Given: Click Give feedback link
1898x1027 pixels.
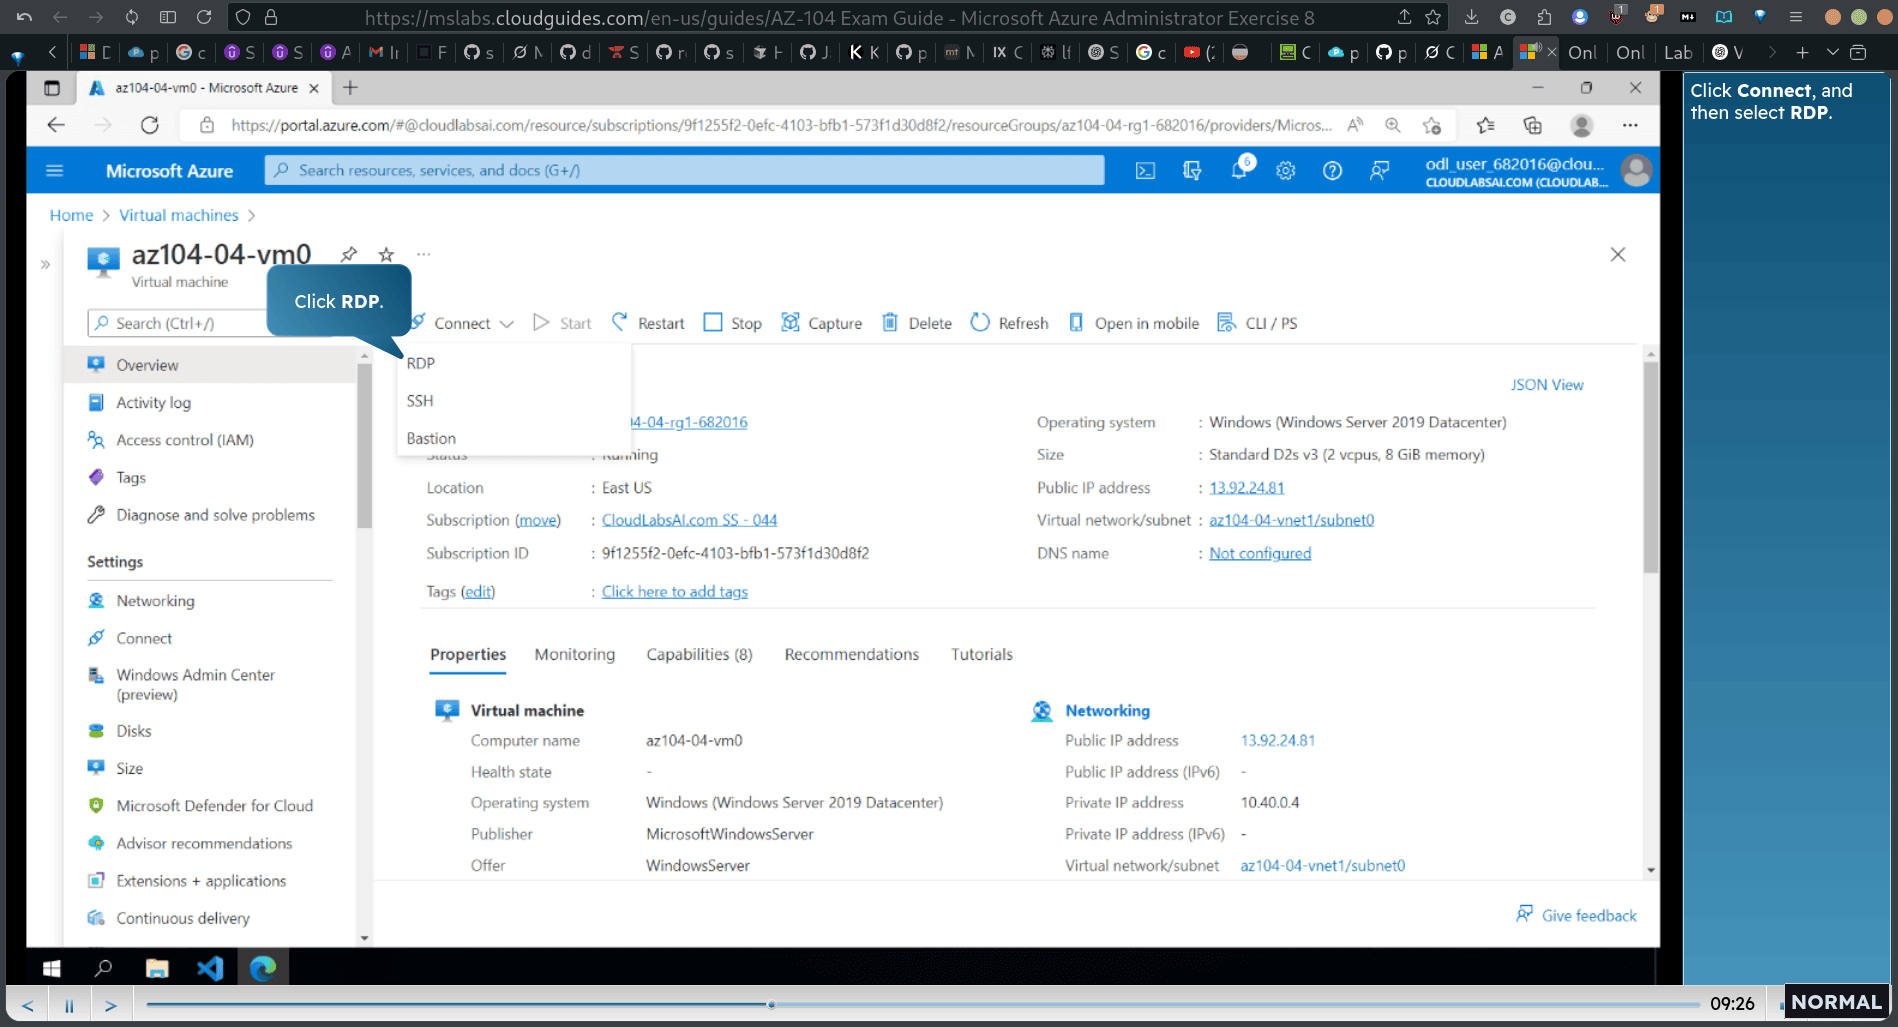Looking at the screenshot, I should 1577,915.
